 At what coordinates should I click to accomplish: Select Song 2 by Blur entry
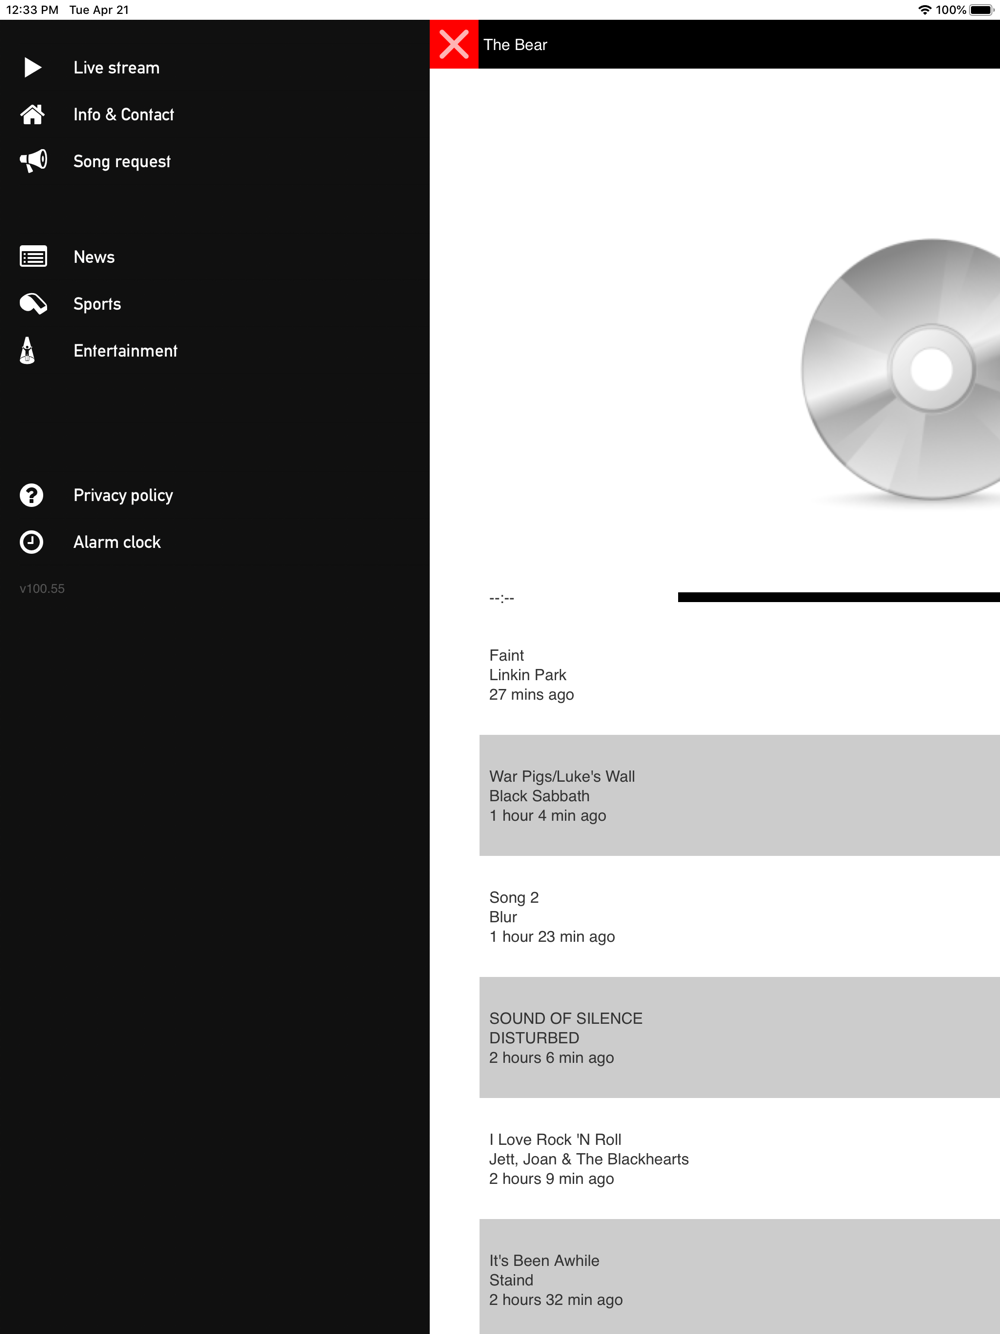[740, 917]
